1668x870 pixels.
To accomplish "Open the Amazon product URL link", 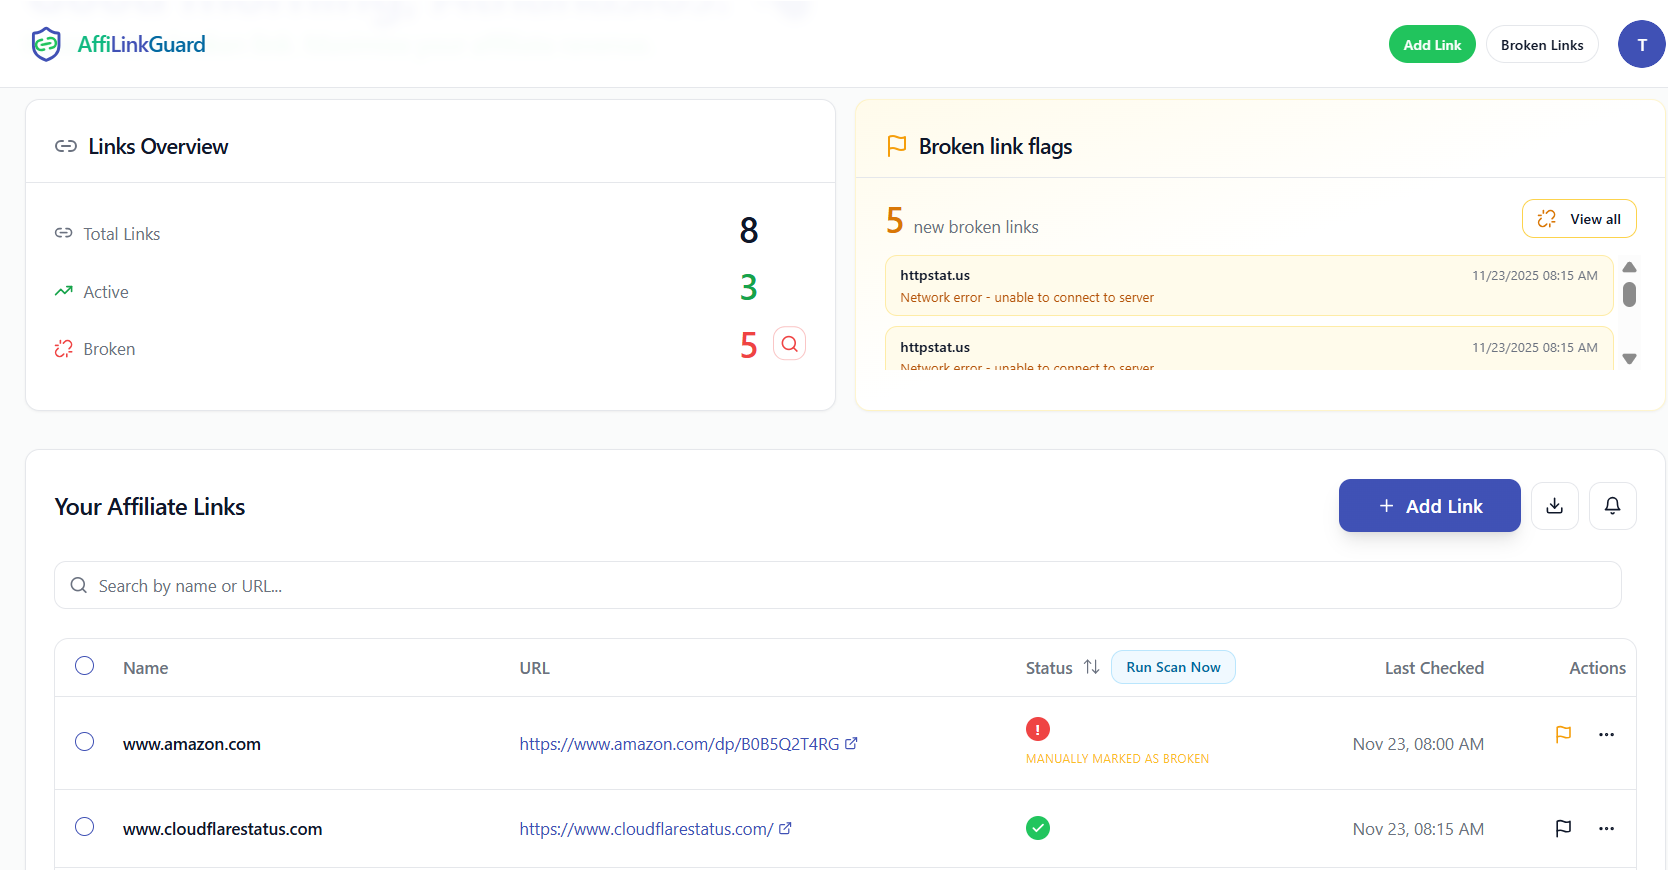I will (x=688, y=744).
